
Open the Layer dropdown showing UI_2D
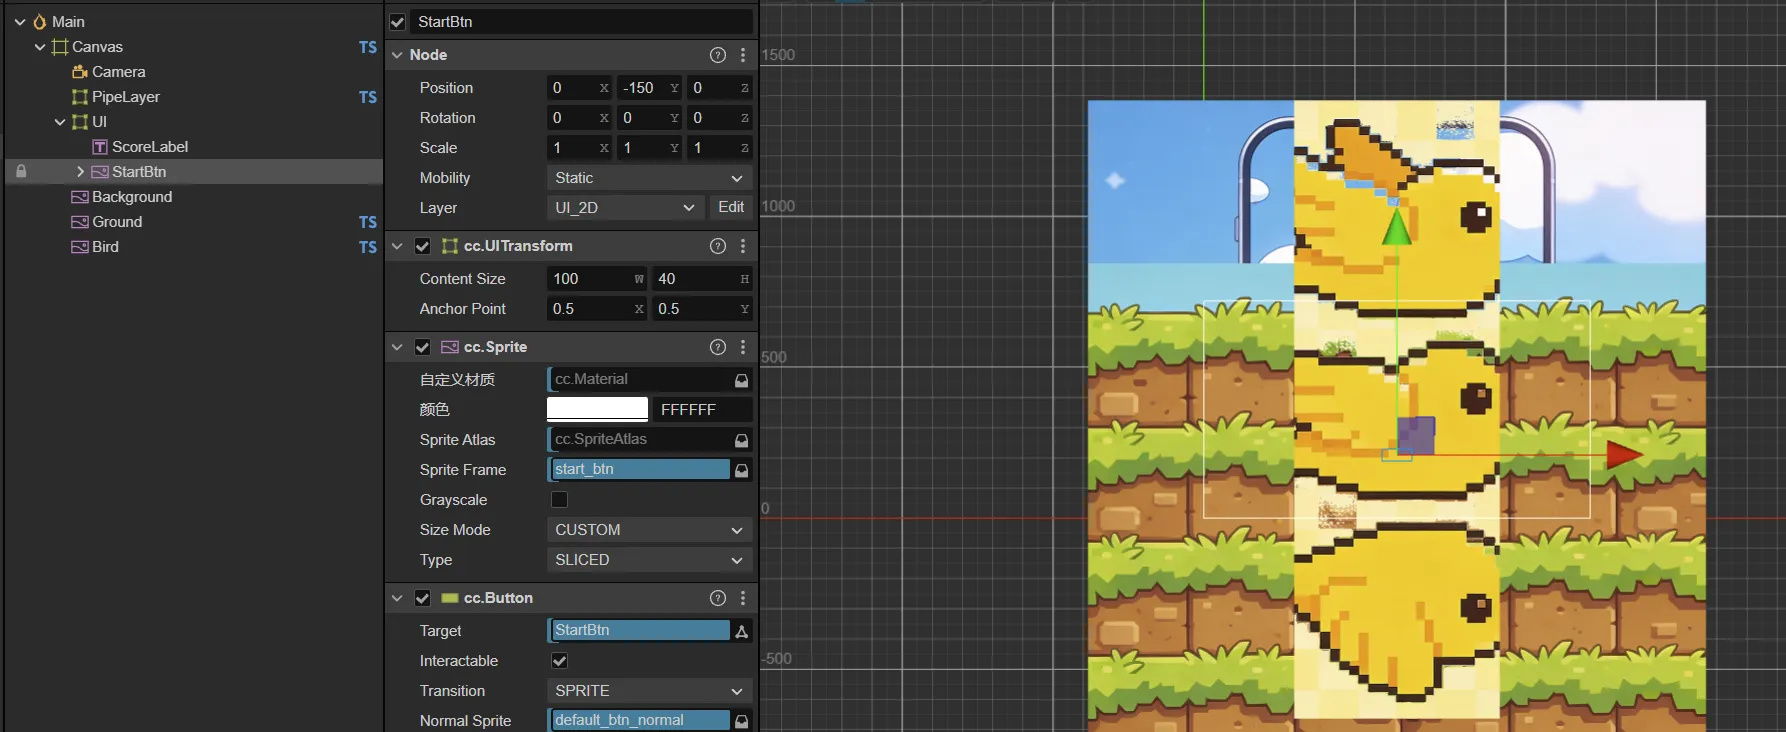tap(624, 208)
